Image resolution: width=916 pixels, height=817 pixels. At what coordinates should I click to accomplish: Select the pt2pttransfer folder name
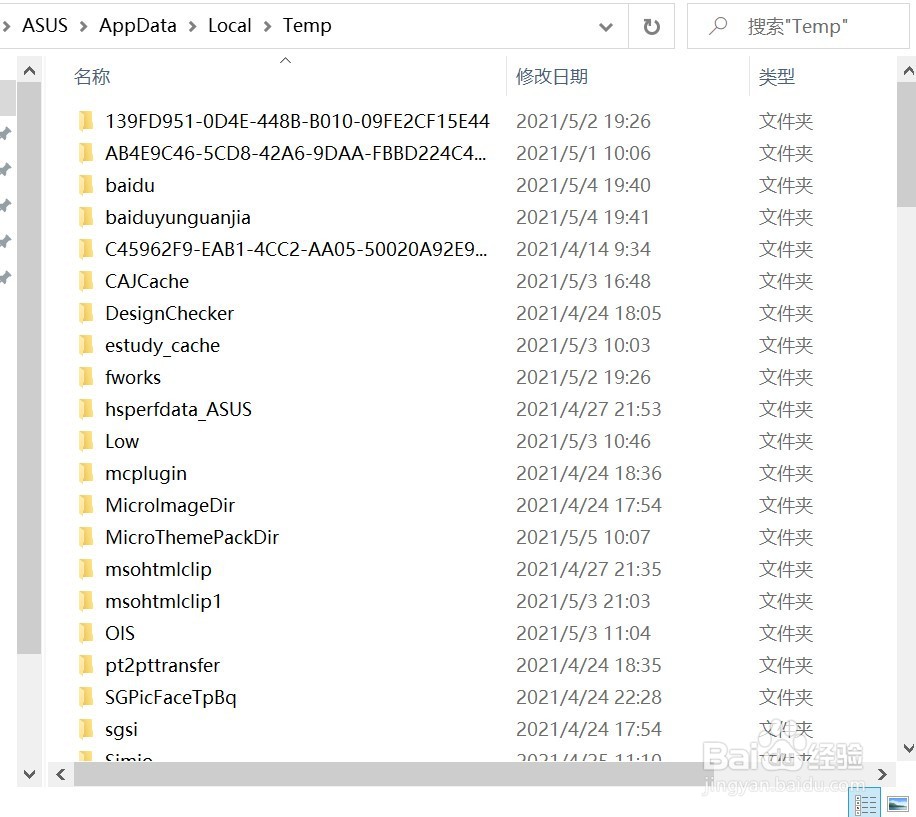[163, 666]
